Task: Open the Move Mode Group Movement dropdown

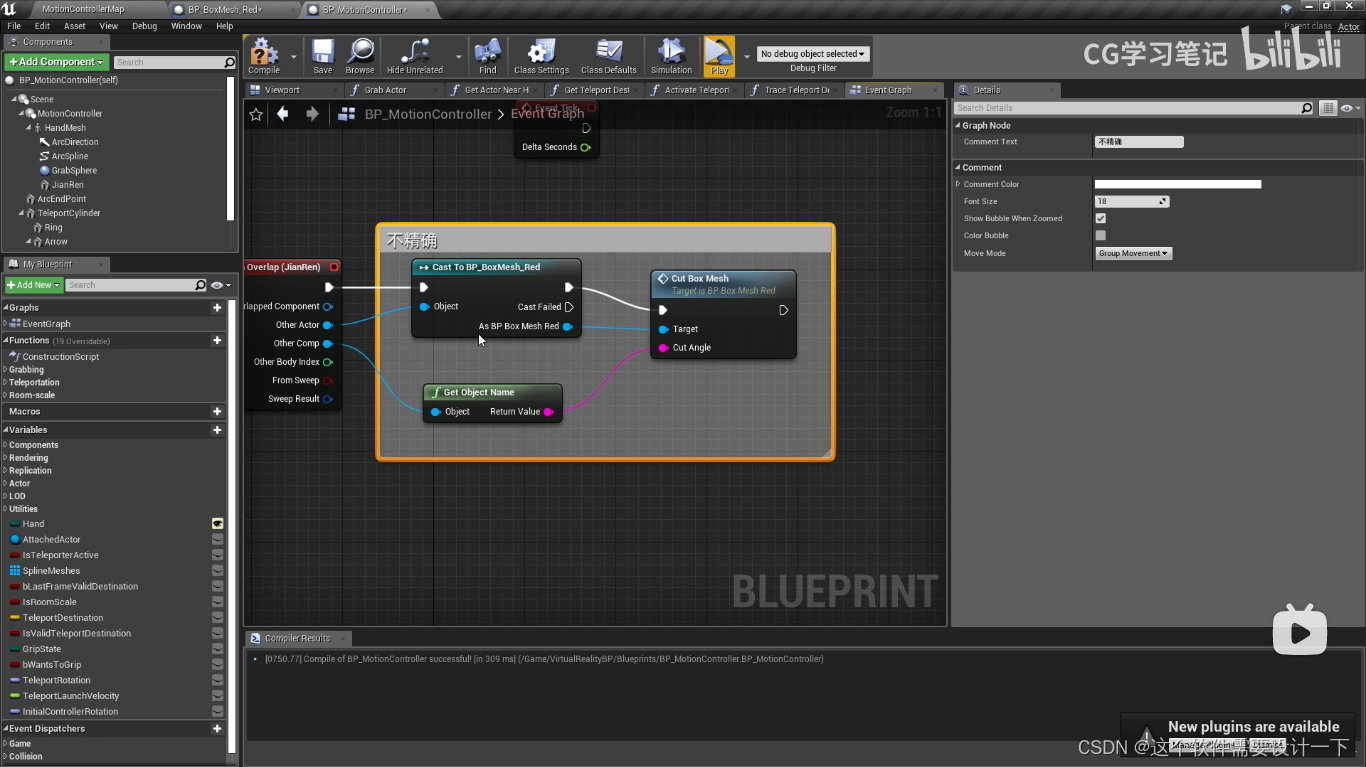Action: 1133,253
